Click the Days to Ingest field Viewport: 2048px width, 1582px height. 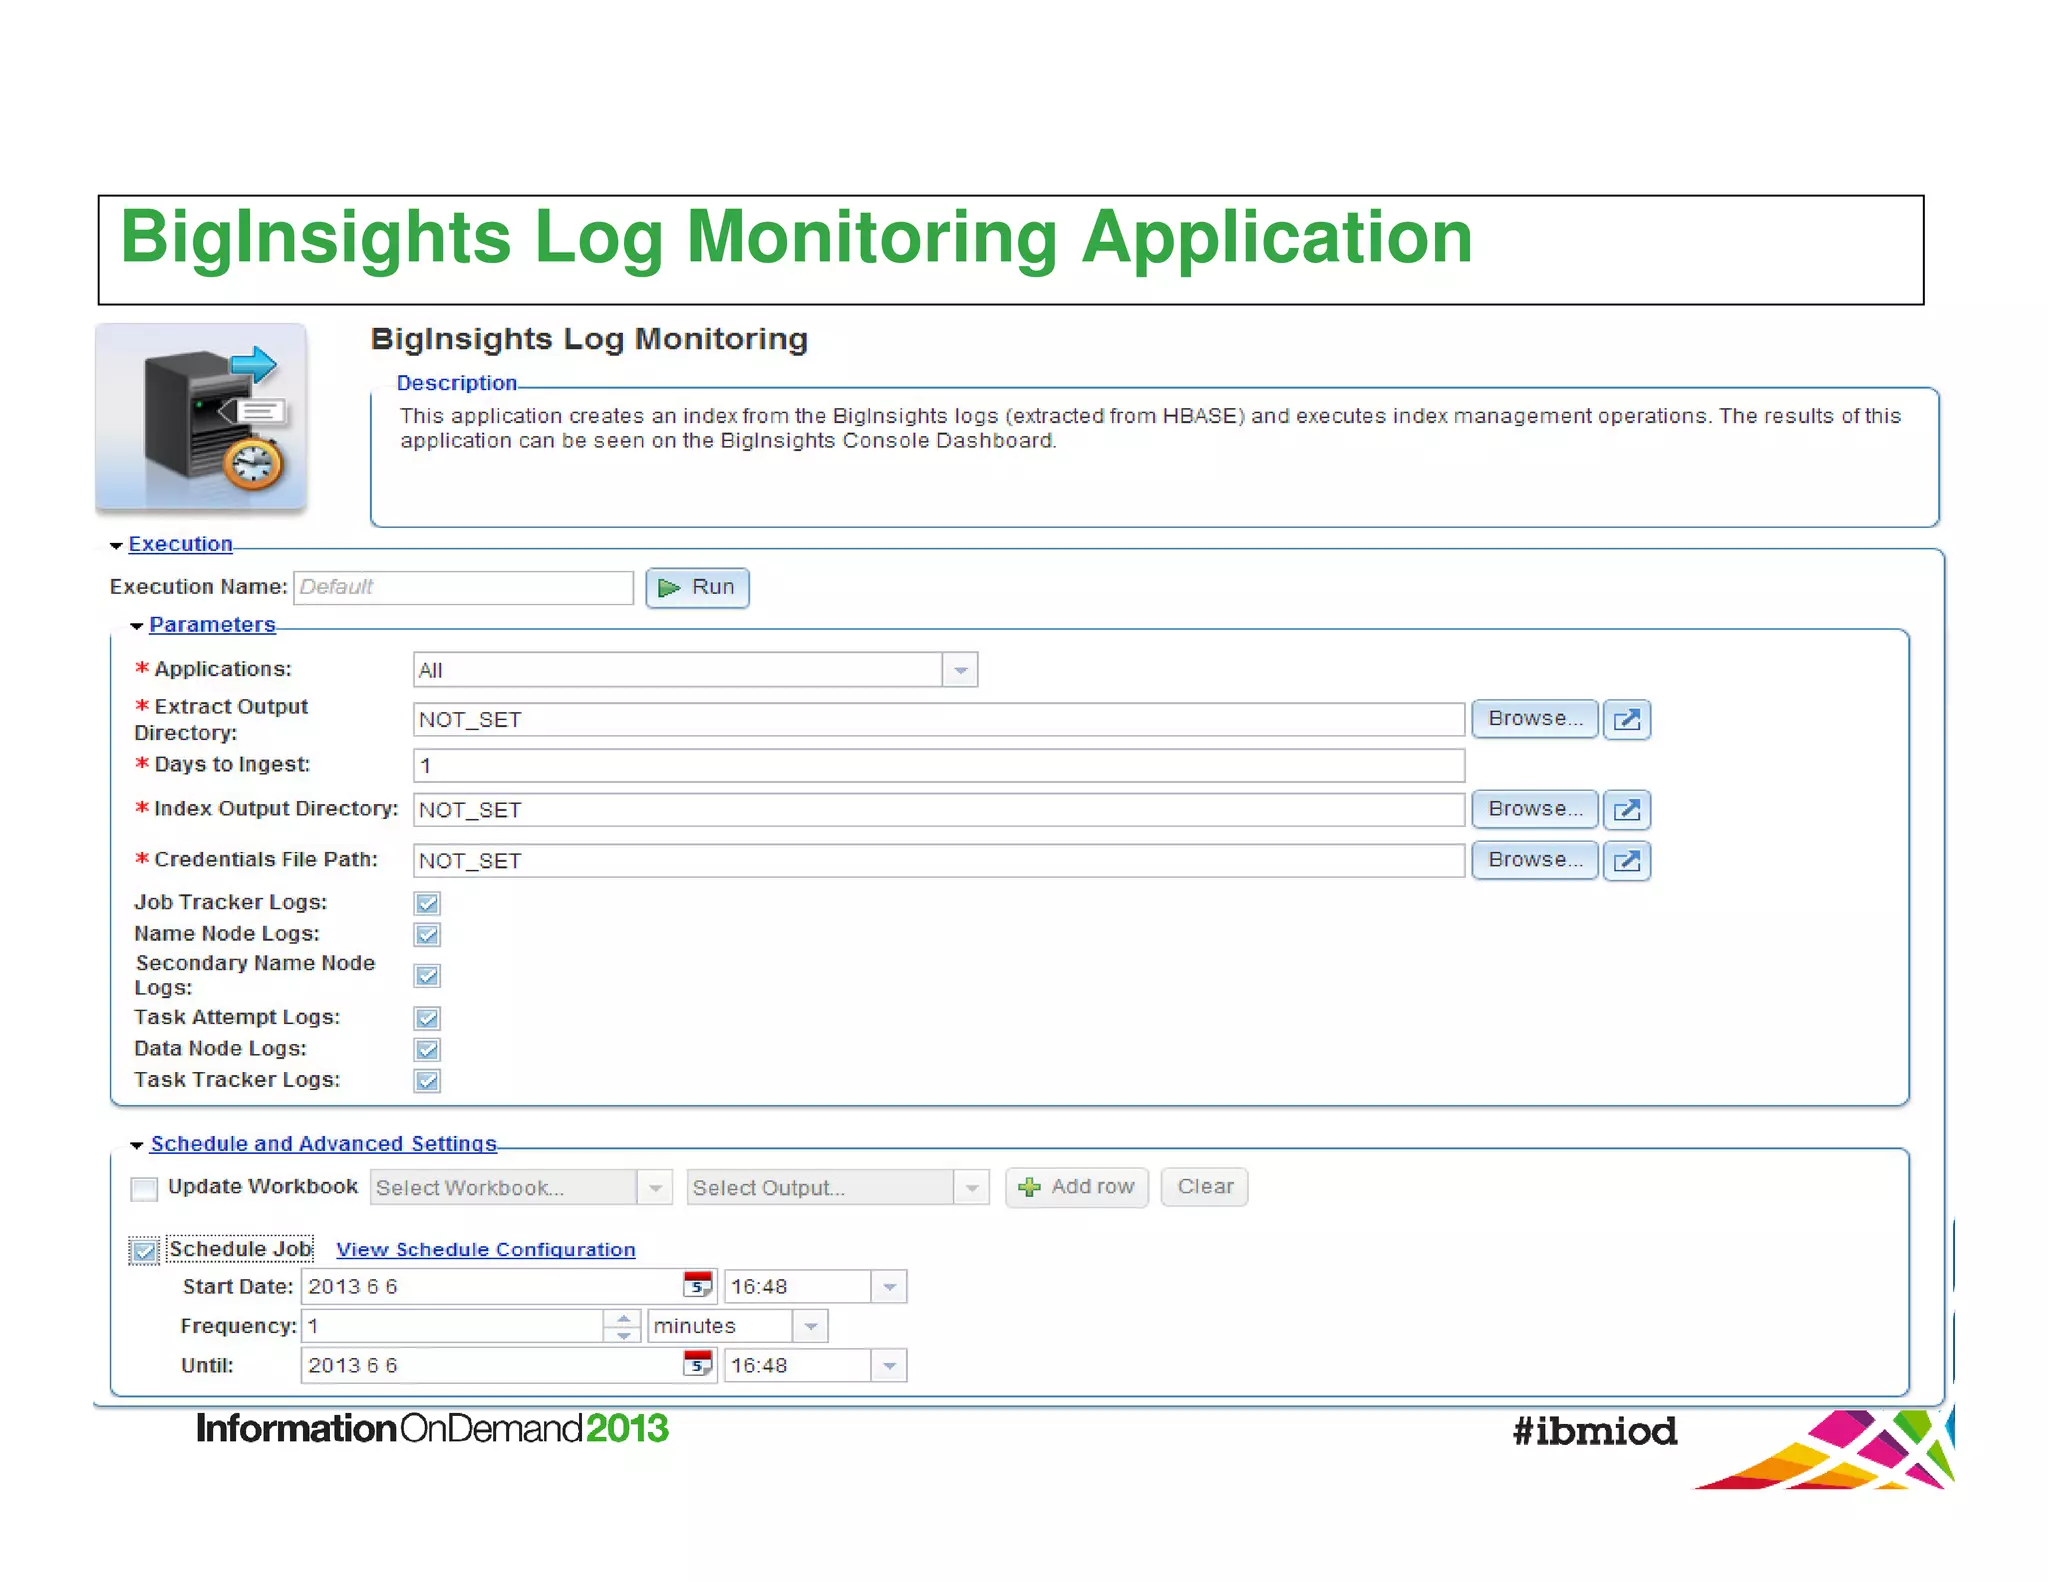coord(939,765)
